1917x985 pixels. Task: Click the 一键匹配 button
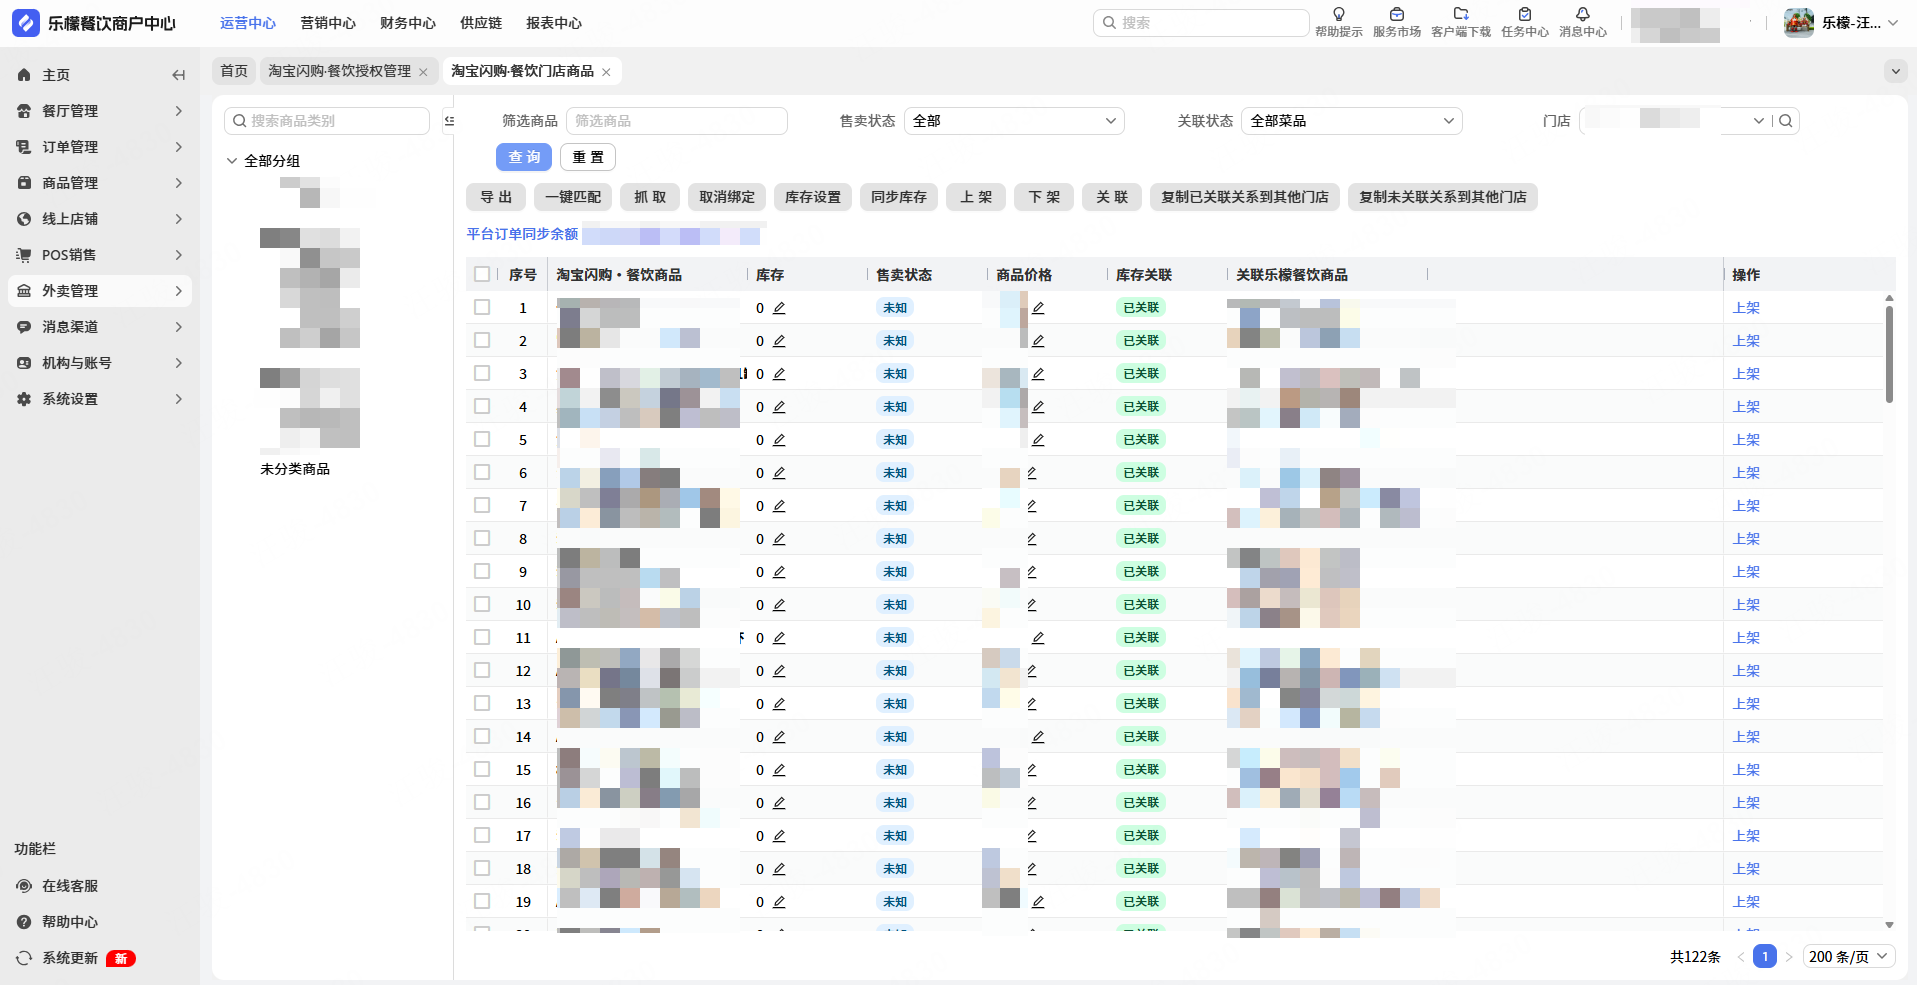pyautogui.click(x=573, y=197)
